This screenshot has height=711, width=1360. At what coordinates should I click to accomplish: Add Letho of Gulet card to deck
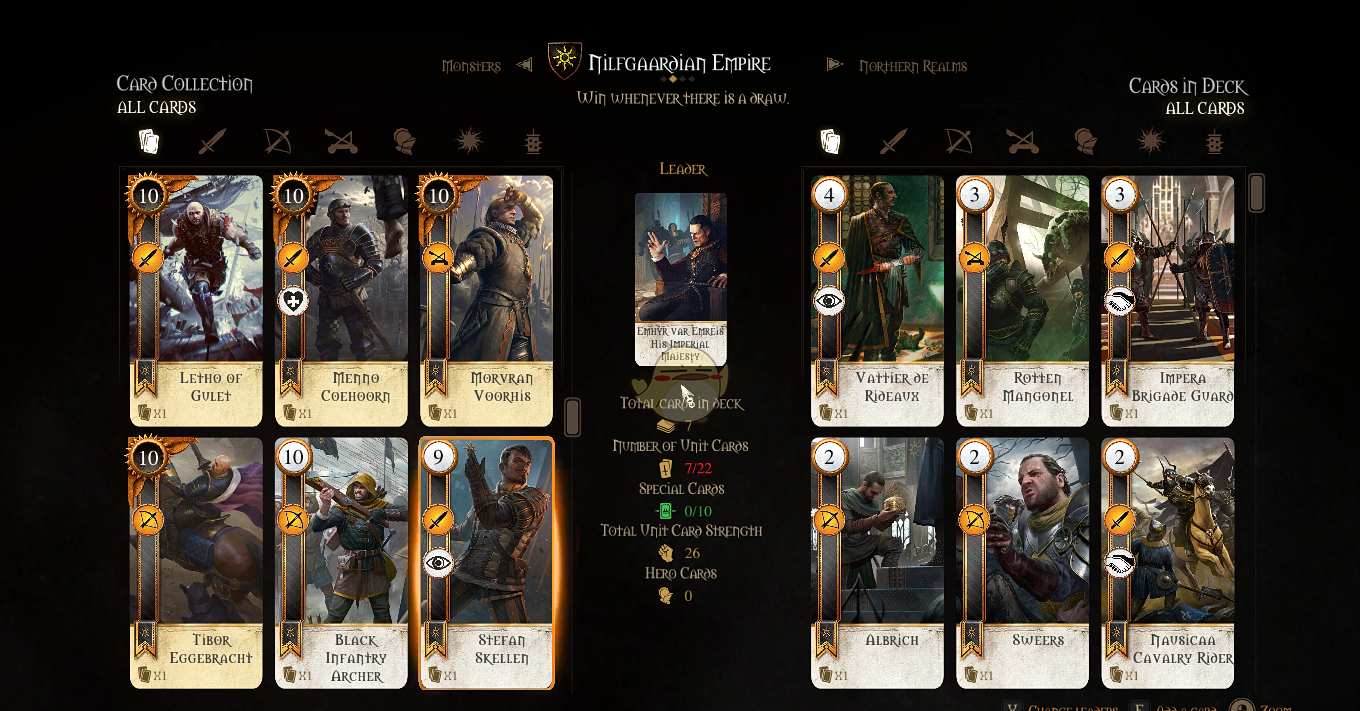point(196,301)
